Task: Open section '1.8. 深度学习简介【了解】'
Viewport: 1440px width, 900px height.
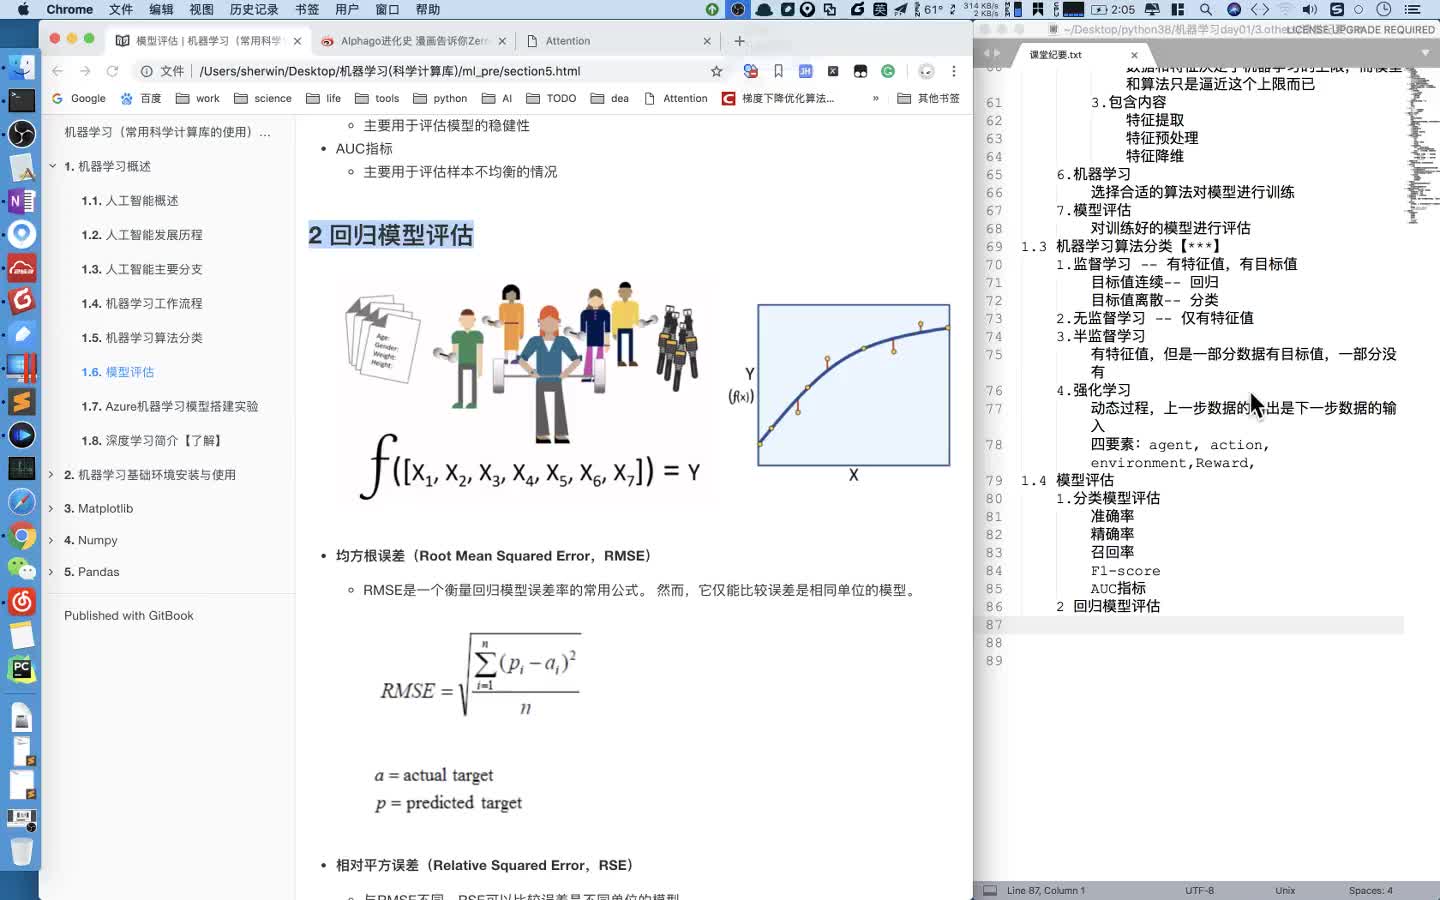Action: point(151,441)
